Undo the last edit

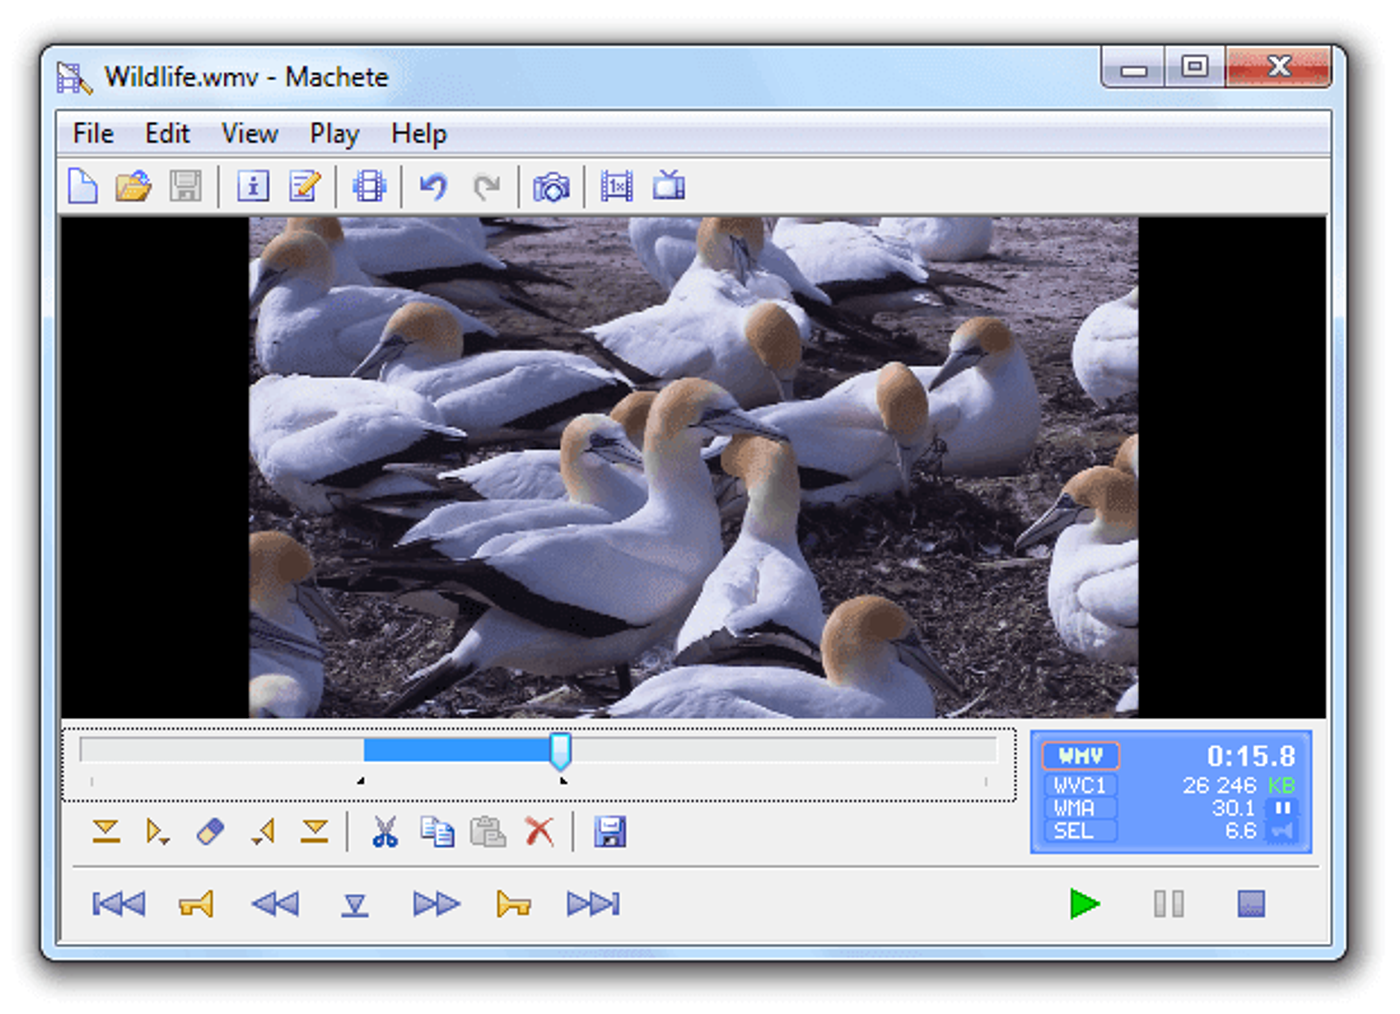[x=432, y=186]
